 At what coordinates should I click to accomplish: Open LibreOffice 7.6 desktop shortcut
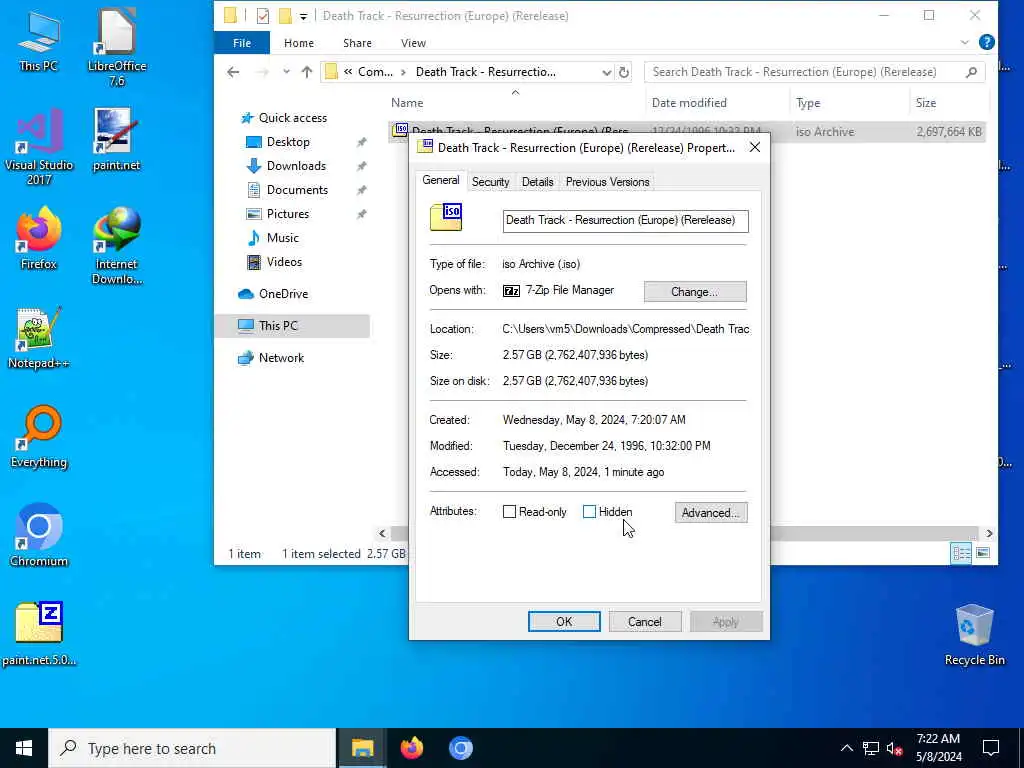(x=117, y=47)
